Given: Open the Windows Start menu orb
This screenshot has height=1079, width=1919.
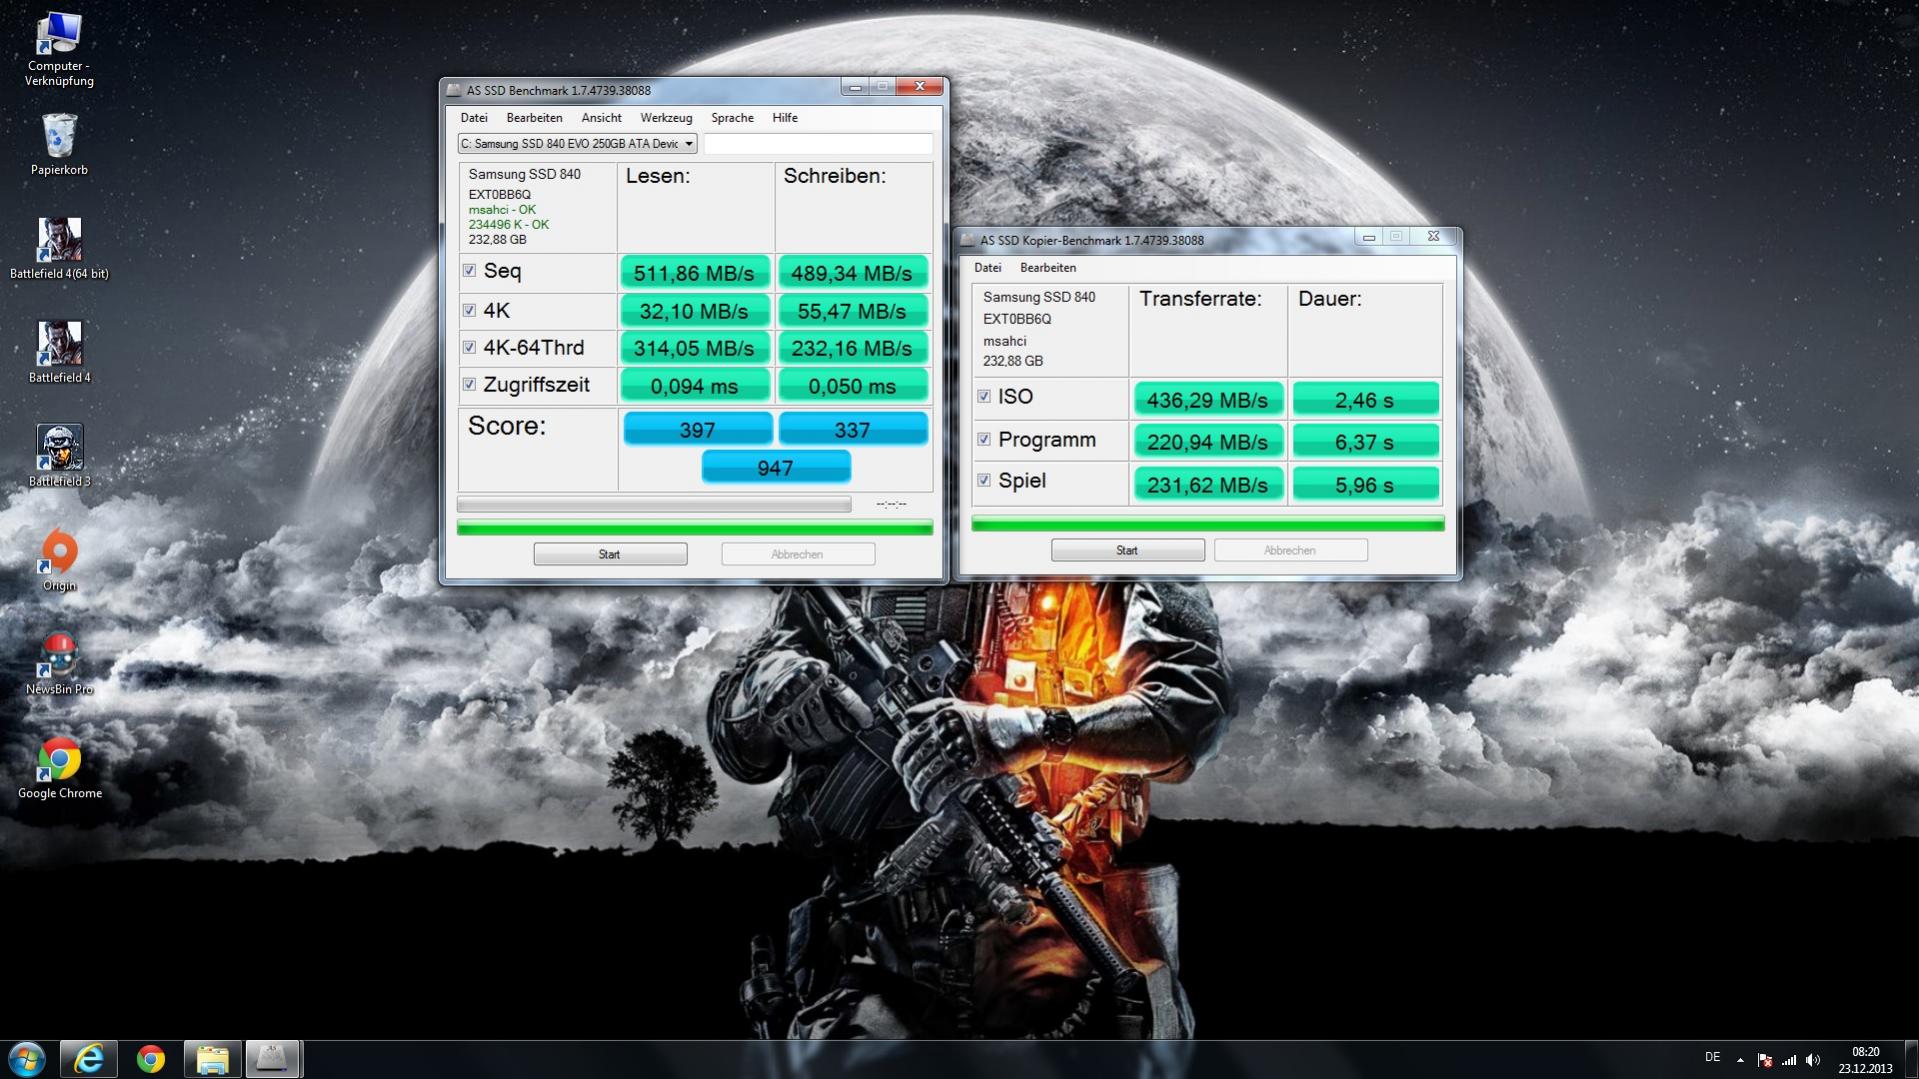Looking at the screenshot, I should click(x=27, y=1059).
